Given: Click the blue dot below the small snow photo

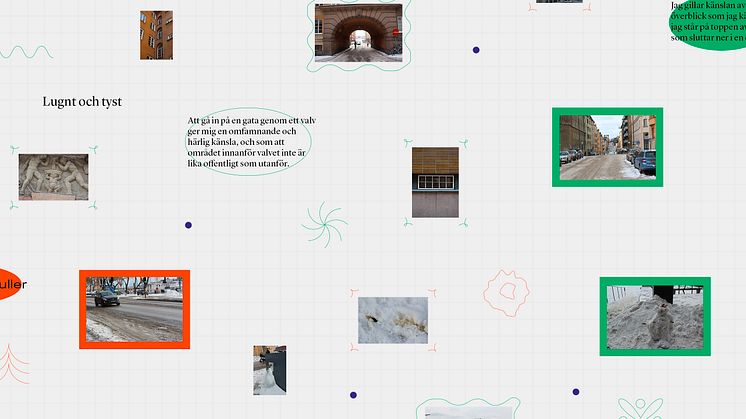Looking at the screenshot, I should tap(351, 394).
